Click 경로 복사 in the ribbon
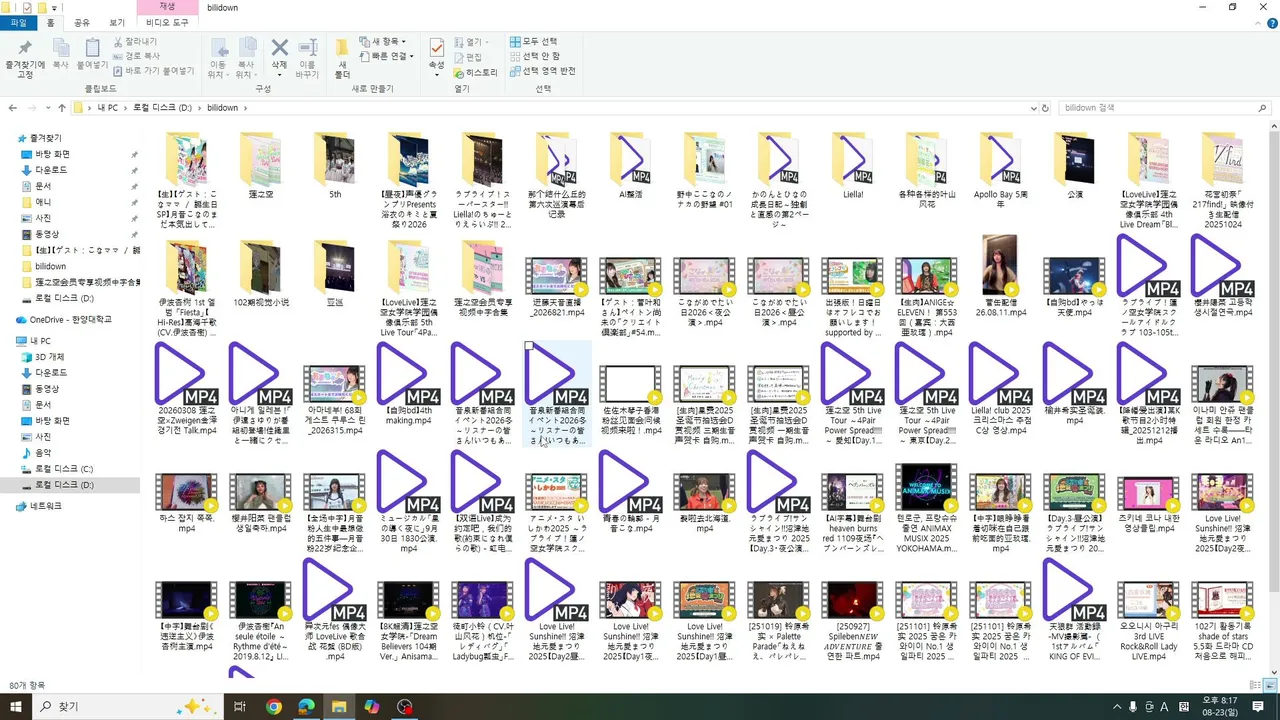Image resolution: width=1280 pixels, height=720 pixels. click(136, 57)
